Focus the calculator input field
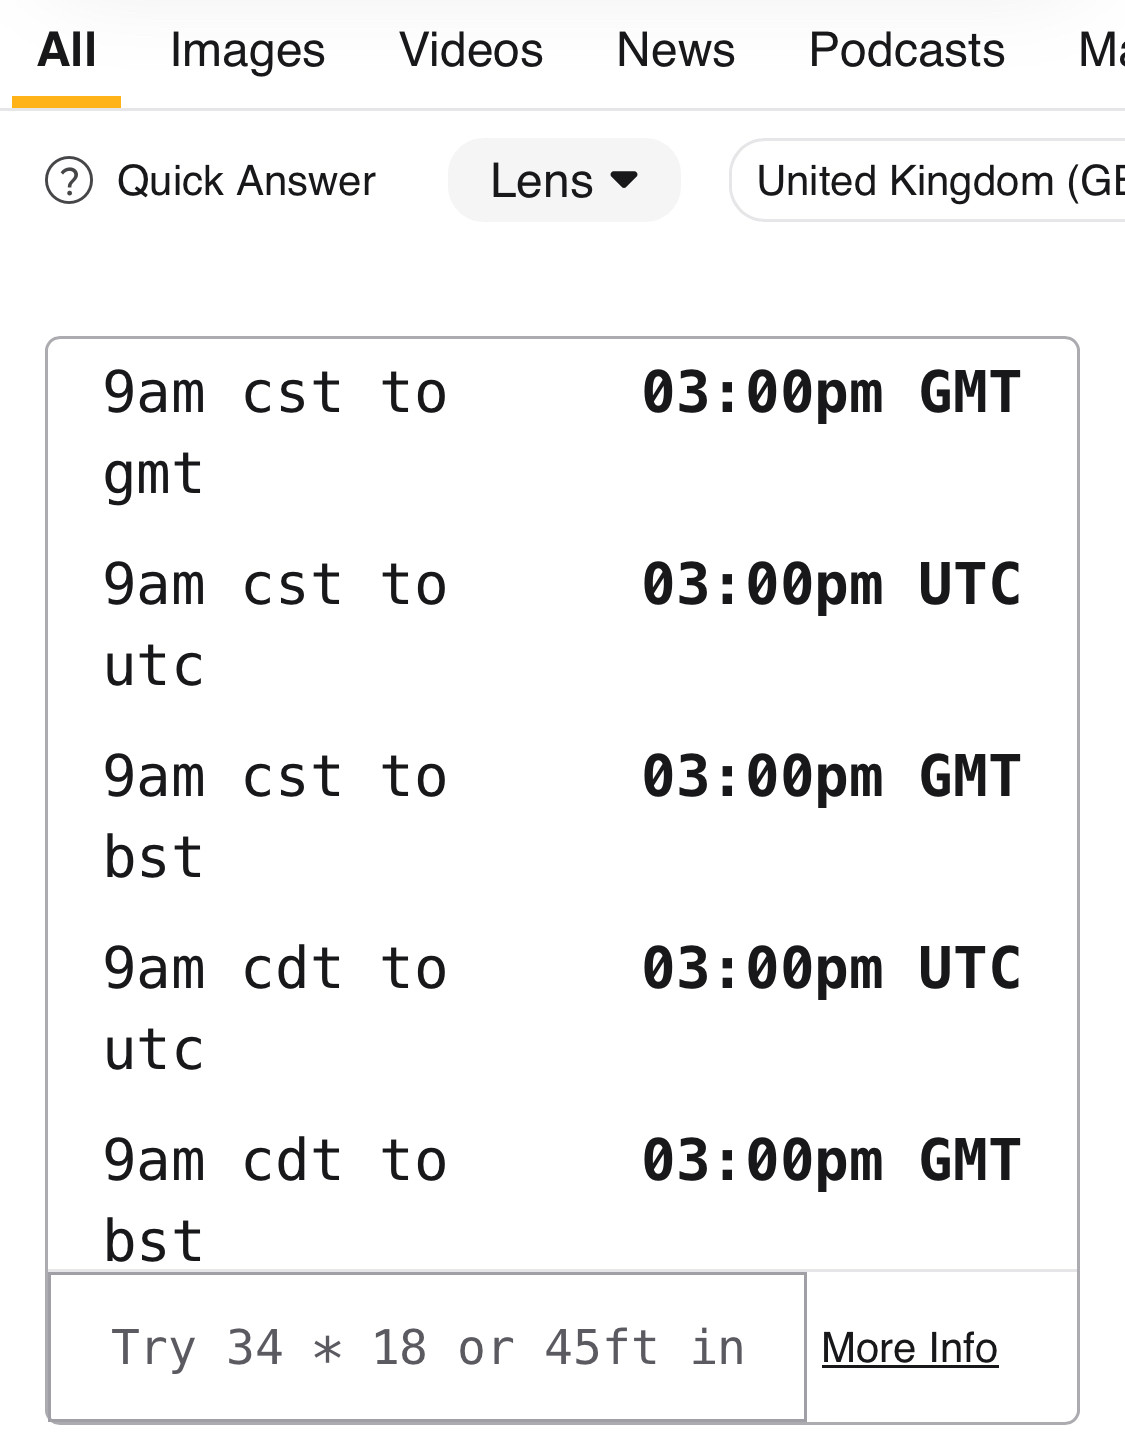 click(x=427, y=1347)
